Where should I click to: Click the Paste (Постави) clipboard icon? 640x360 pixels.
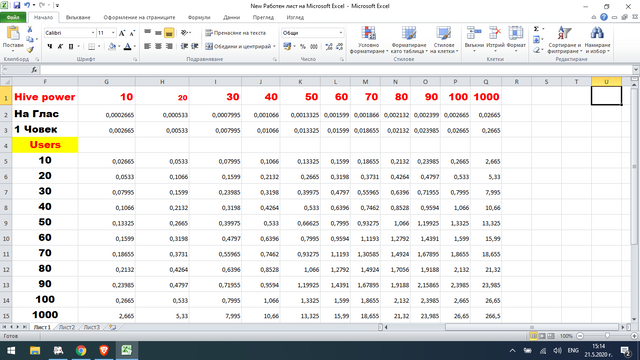coord(13,34)
